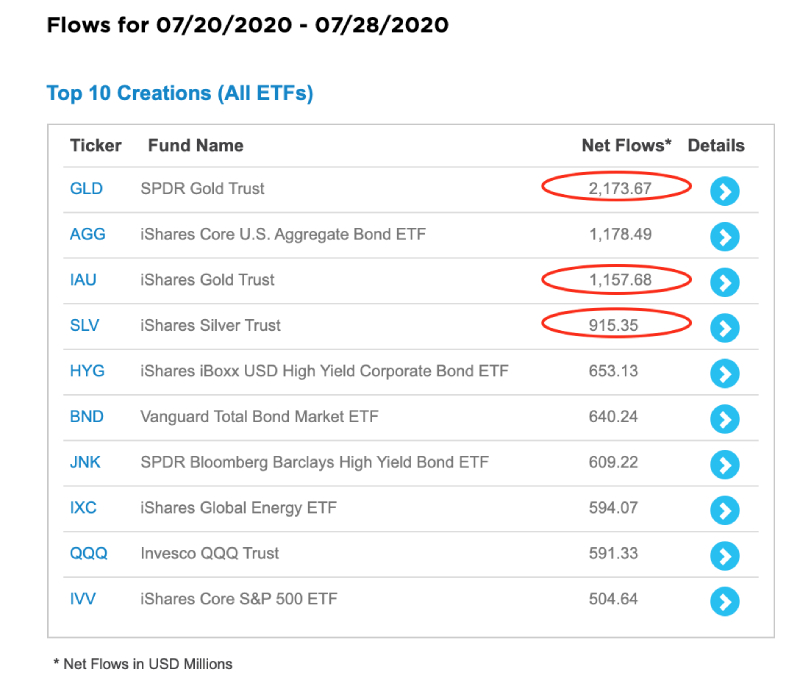Click details arrow for SLV row
This screenshot has height=700, width=800.
[x=724, y=327]
